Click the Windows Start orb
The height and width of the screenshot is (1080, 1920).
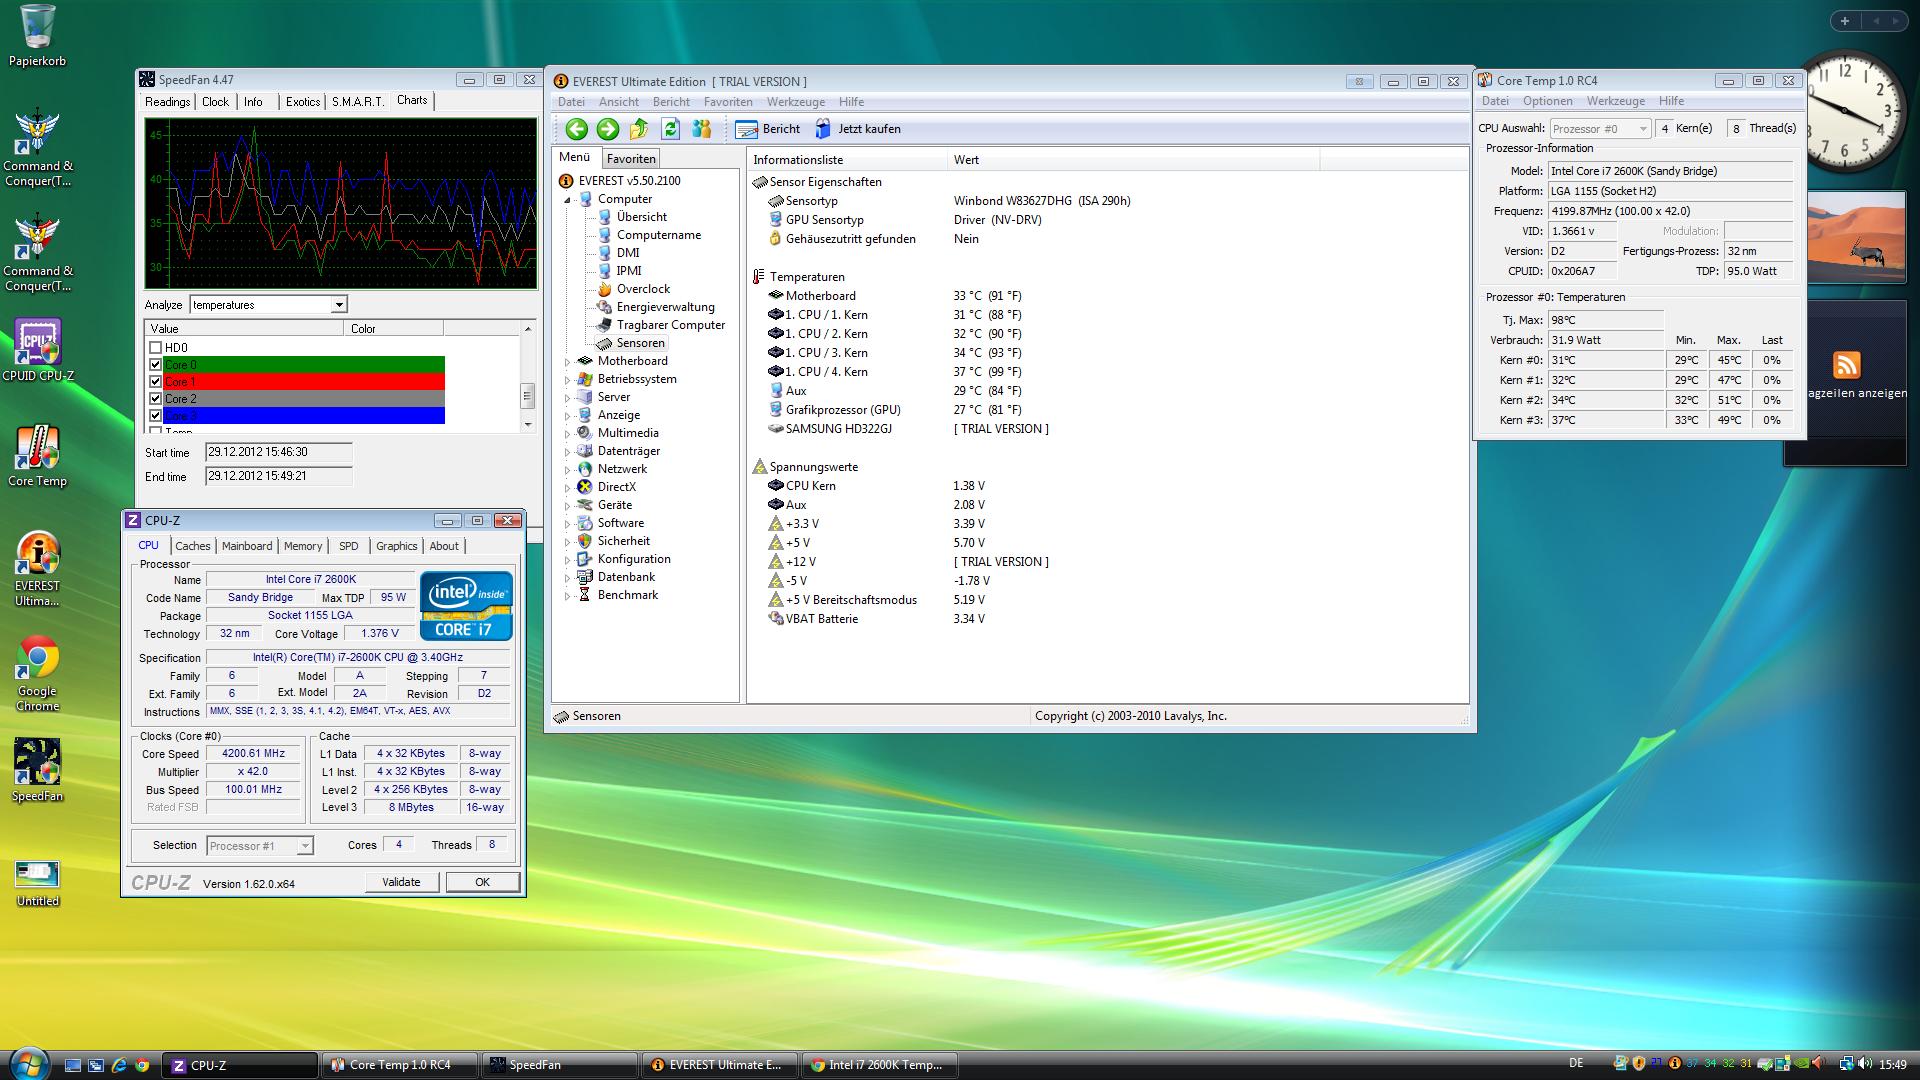[x=27, y=1063]
